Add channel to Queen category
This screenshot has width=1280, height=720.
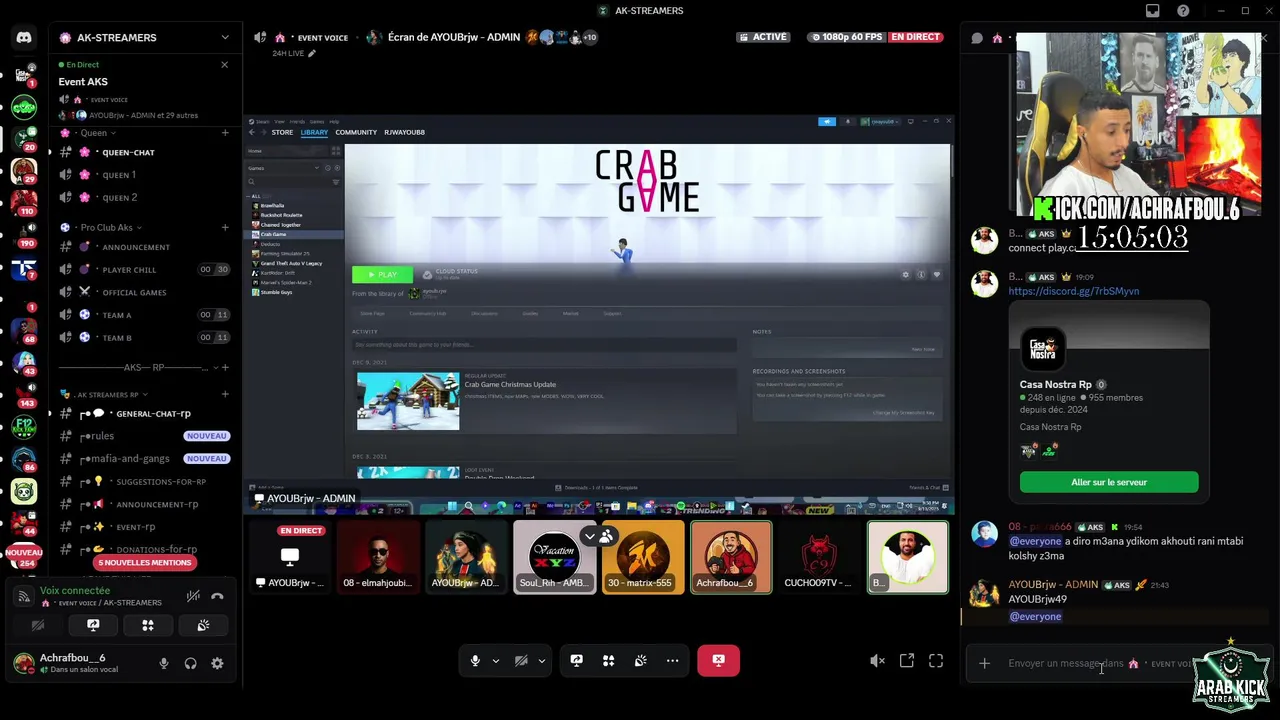pos(225,132)
